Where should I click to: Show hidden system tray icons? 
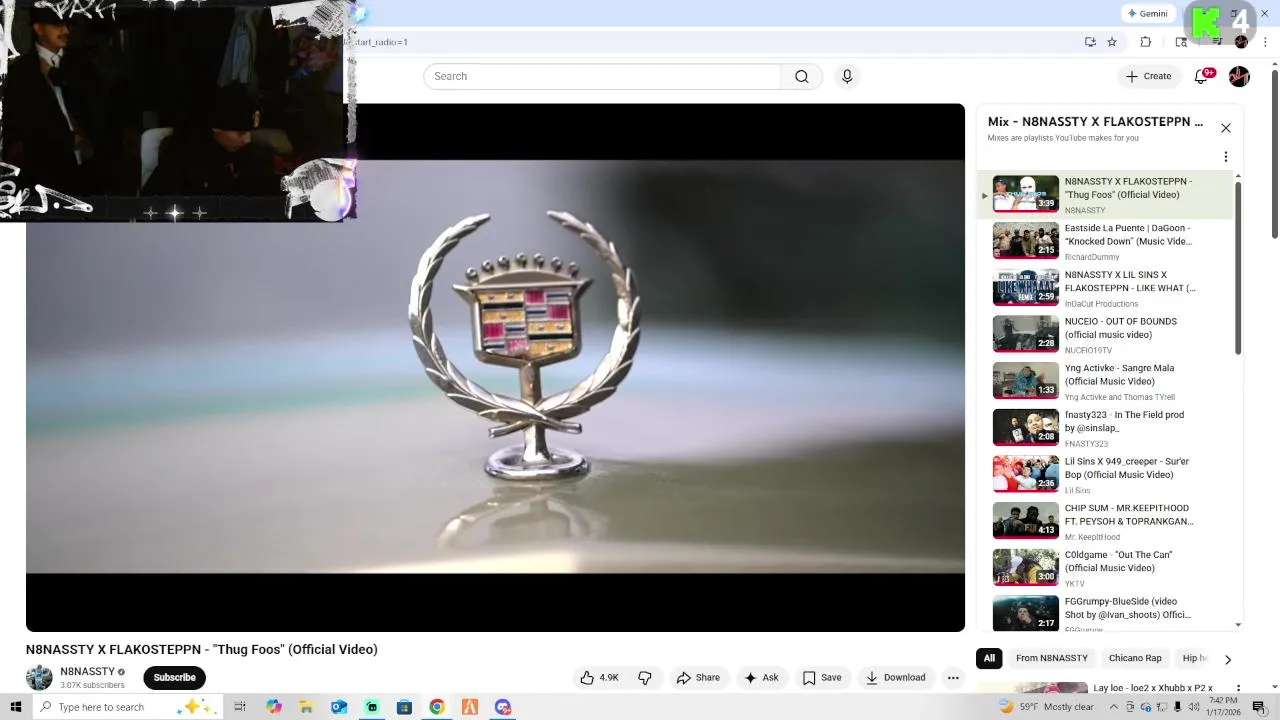click(1114, 707)
